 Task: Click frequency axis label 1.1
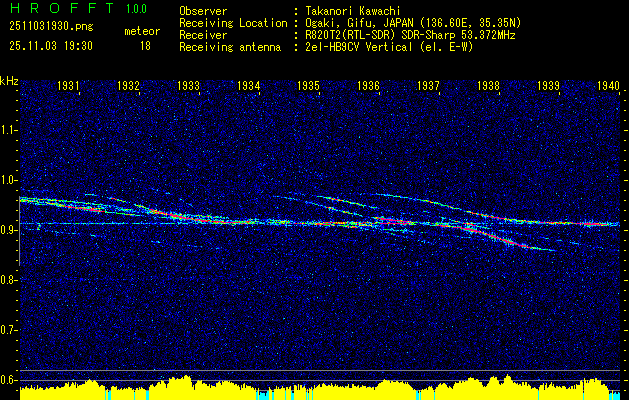pyautogui.click(x=8, y=130)
